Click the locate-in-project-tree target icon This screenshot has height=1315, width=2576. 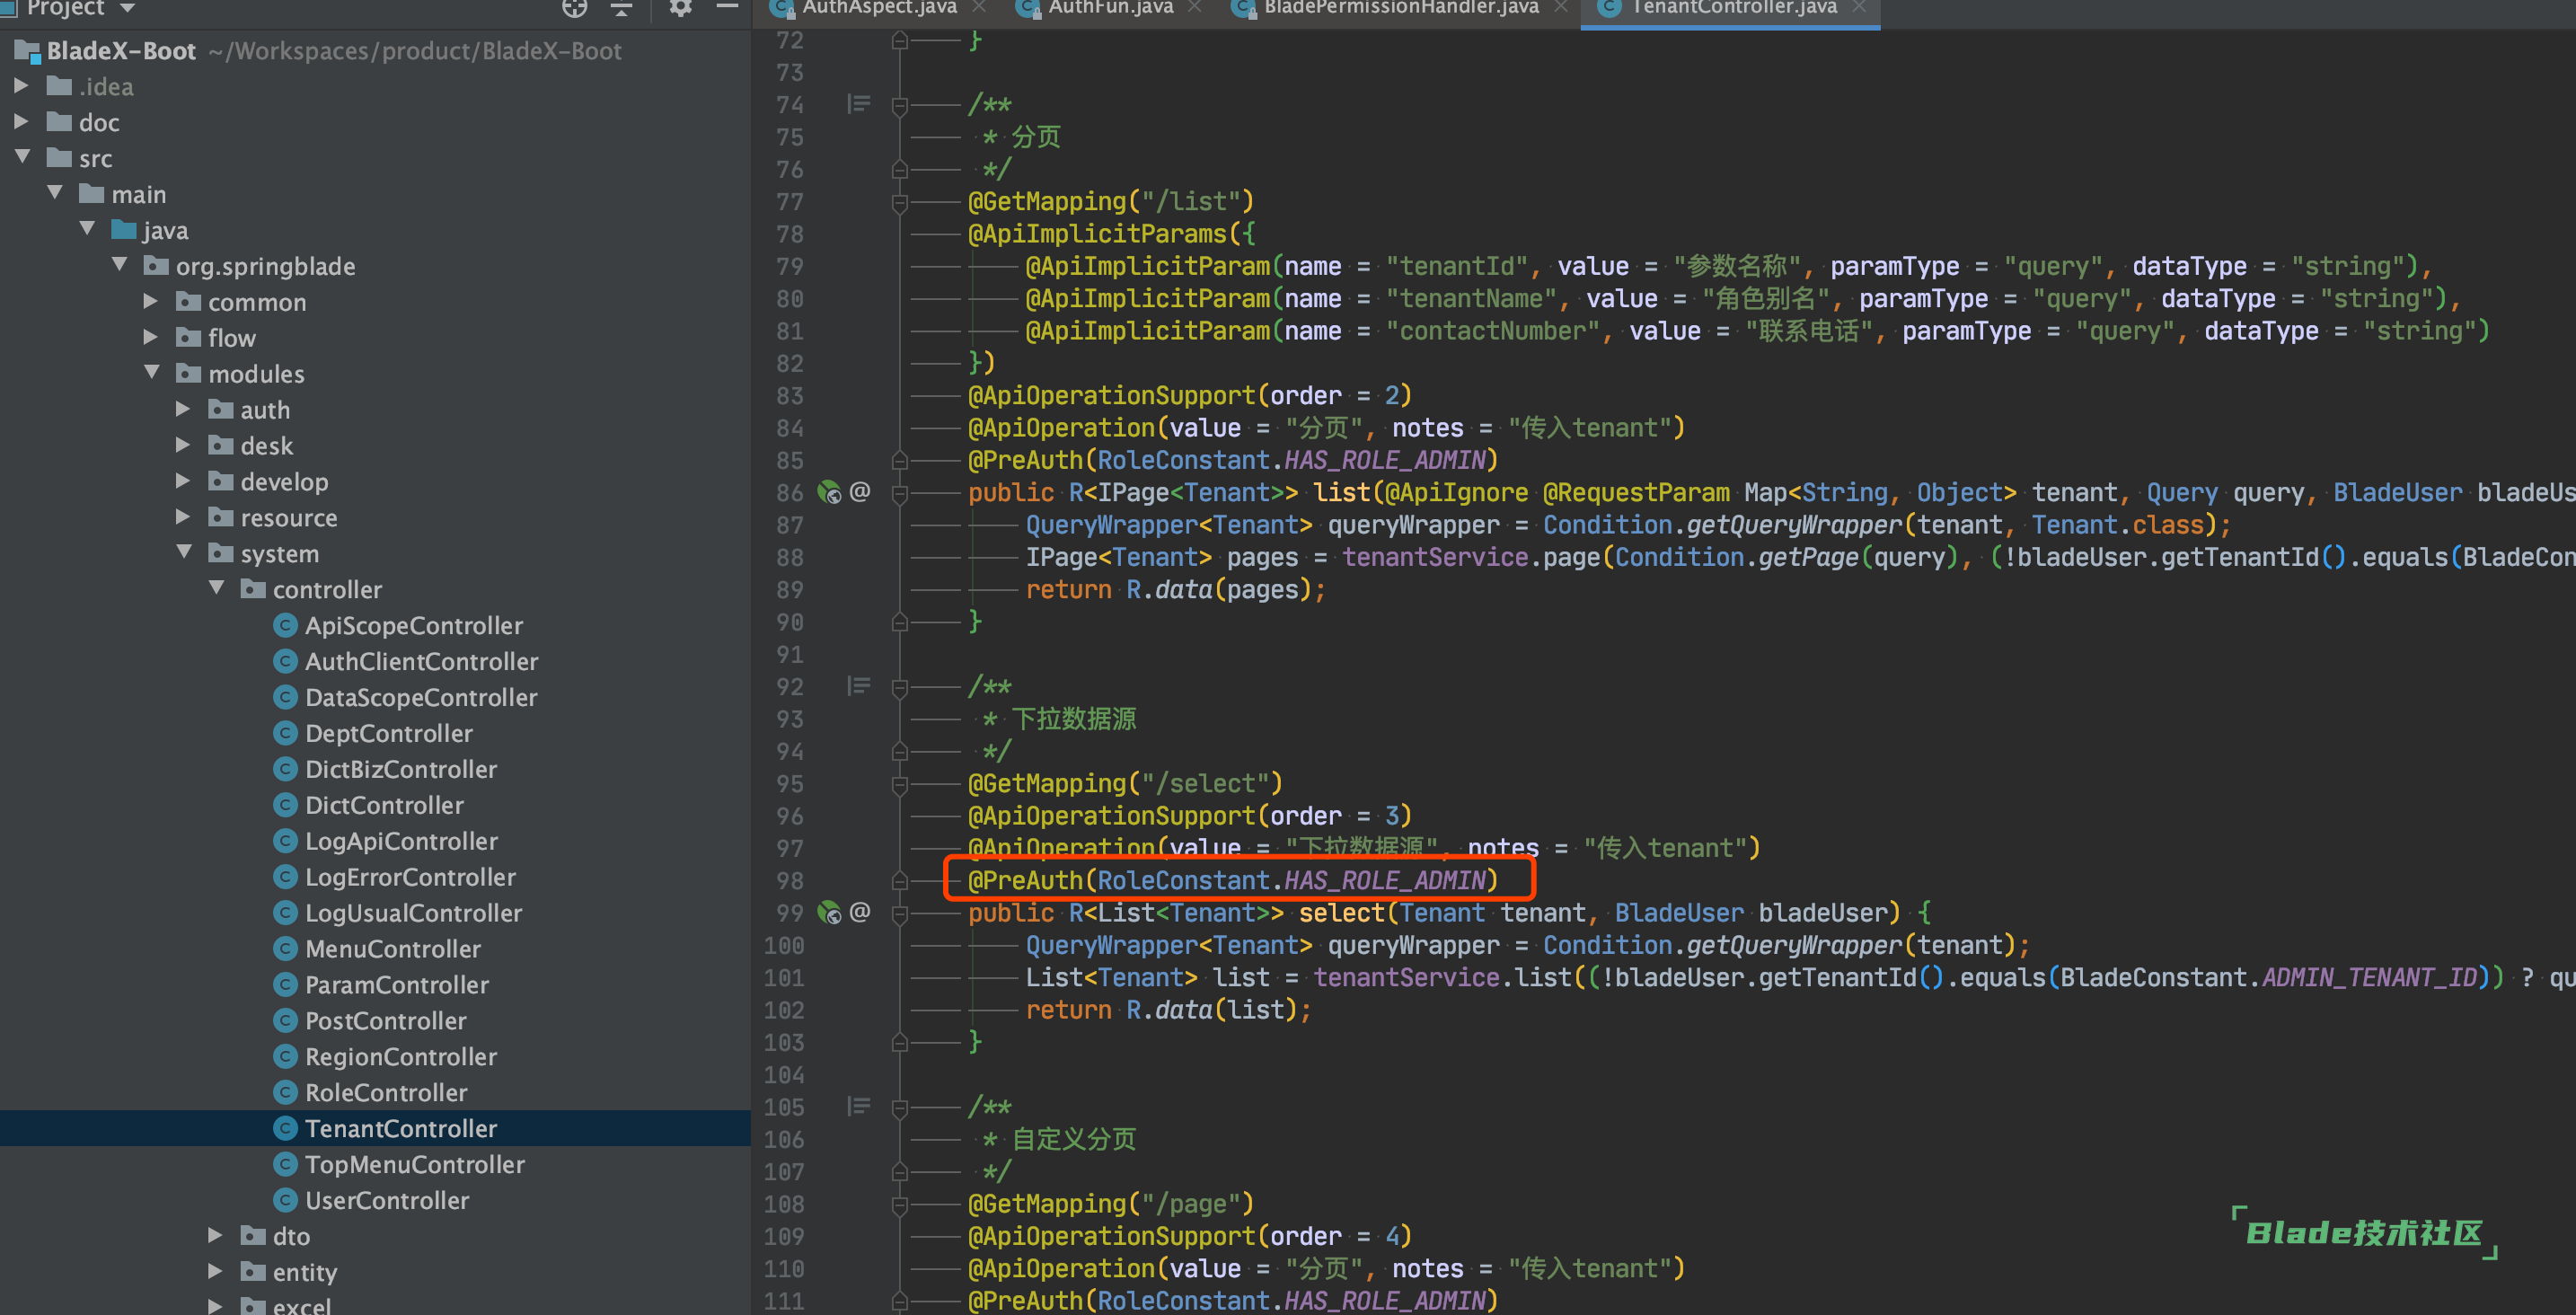point(575,8)
